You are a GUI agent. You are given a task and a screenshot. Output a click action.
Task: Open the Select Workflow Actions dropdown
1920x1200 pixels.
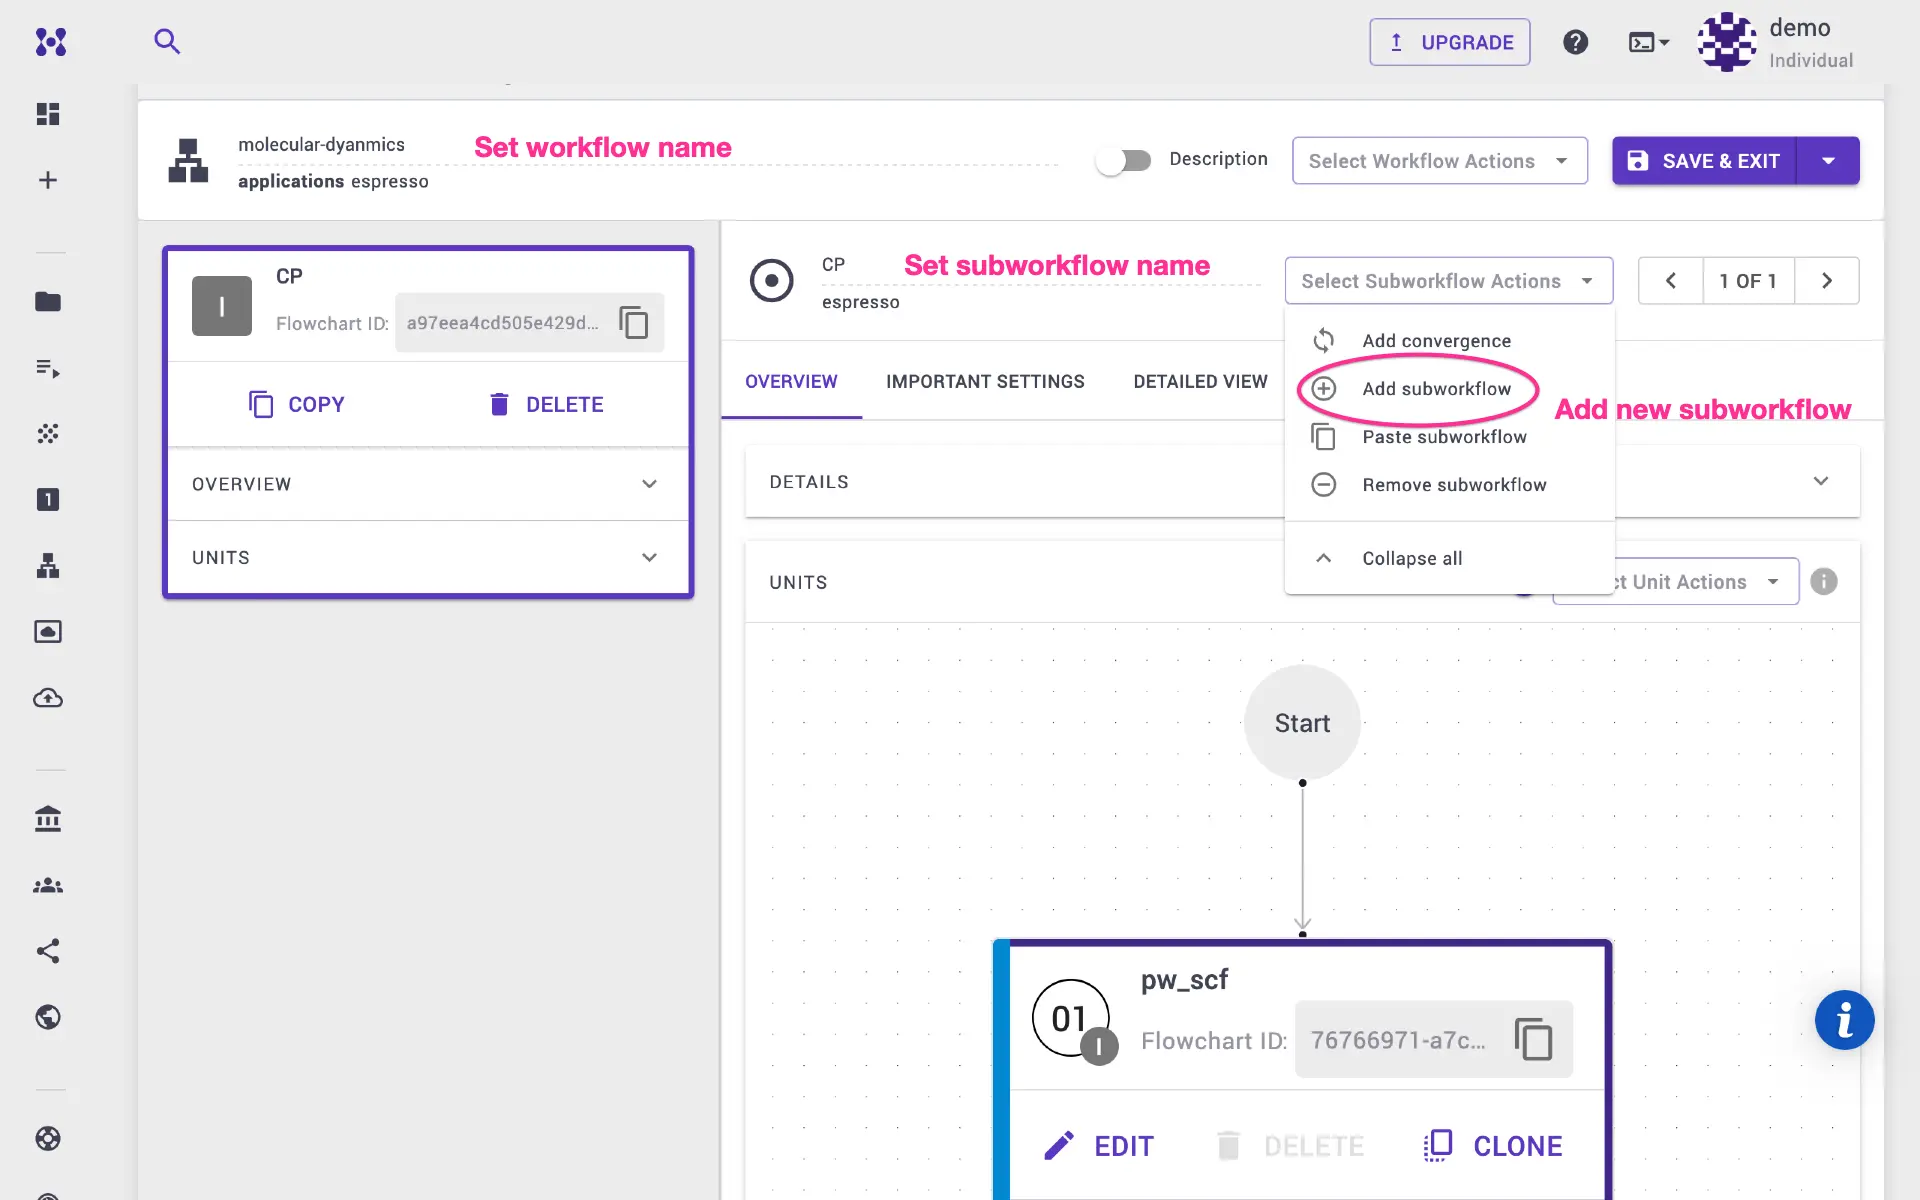coord(1440,160)
